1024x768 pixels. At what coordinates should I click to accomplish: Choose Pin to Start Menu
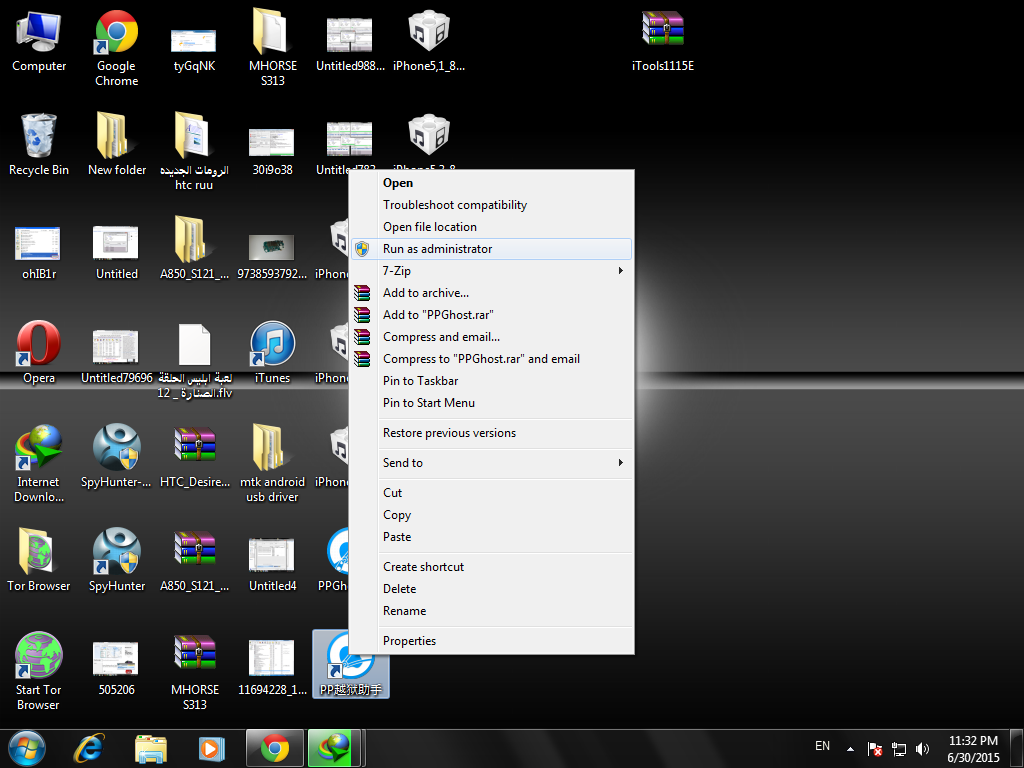[x=492, y=403]
